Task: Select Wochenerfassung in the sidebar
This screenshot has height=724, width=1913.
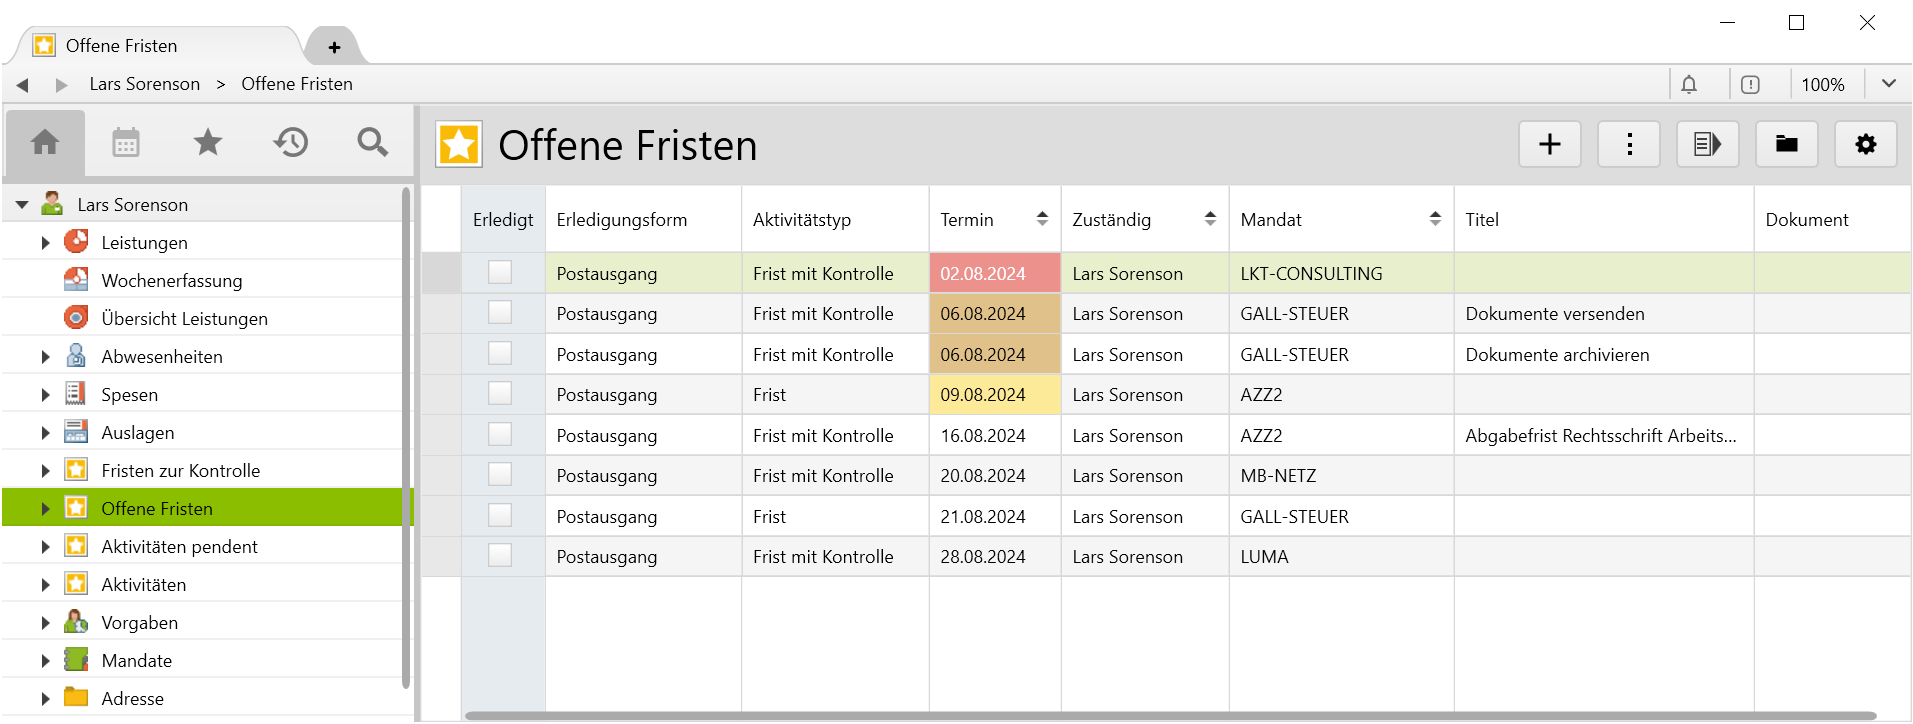Action: pos(171,281)
